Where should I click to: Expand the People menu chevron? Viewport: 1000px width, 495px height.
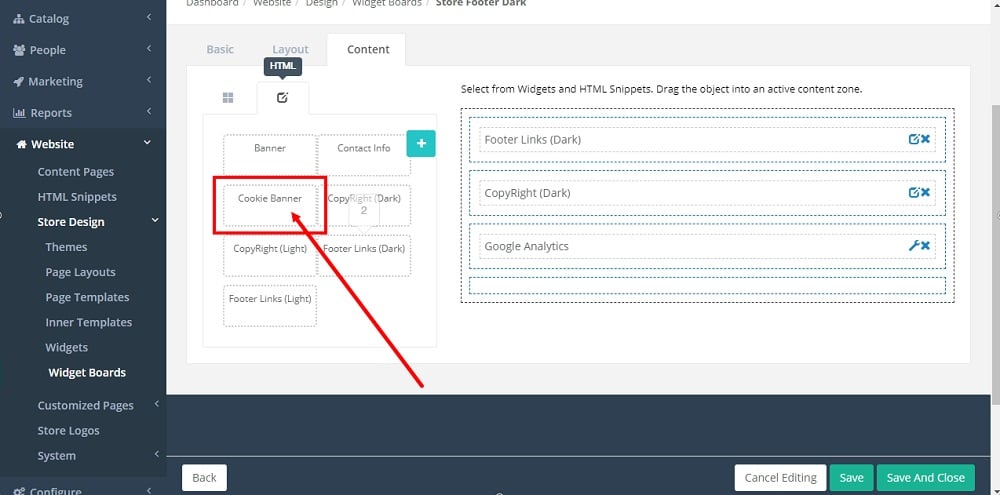coord(148,48)
